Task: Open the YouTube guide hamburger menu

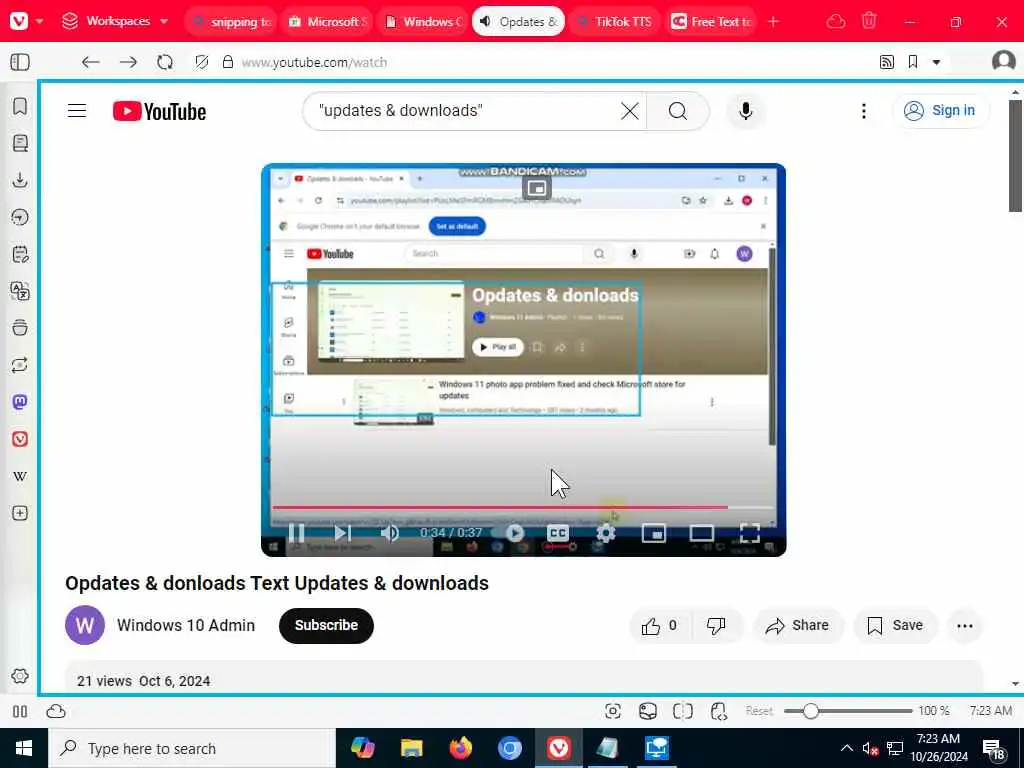Action: 77,111
